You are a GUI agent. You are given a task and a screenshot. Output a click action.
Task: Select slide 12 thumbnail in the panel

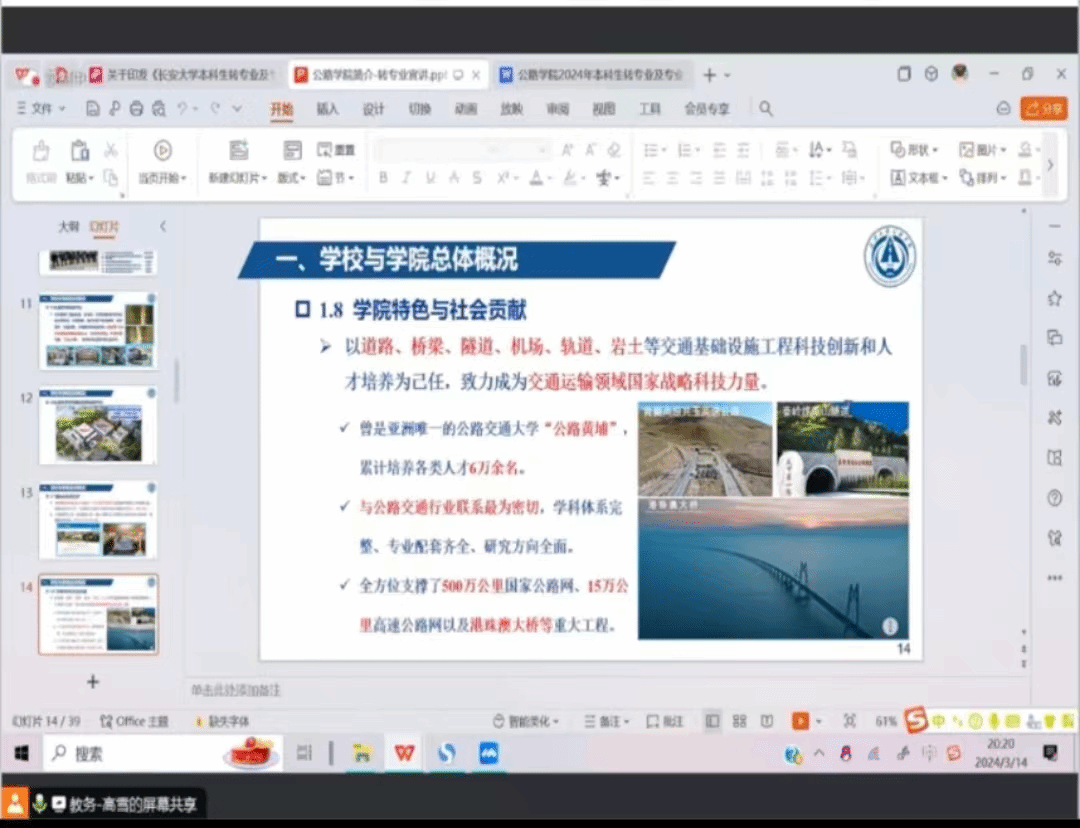point(98,426)
